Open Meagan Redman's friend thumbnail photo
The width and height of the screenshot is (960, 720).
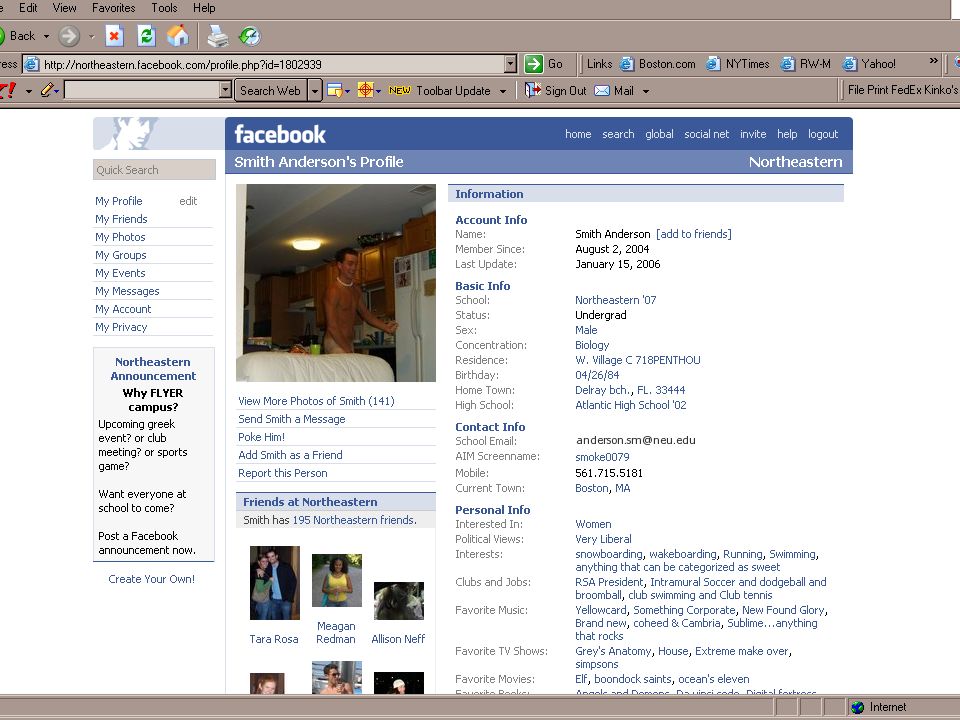coord(337,580)
